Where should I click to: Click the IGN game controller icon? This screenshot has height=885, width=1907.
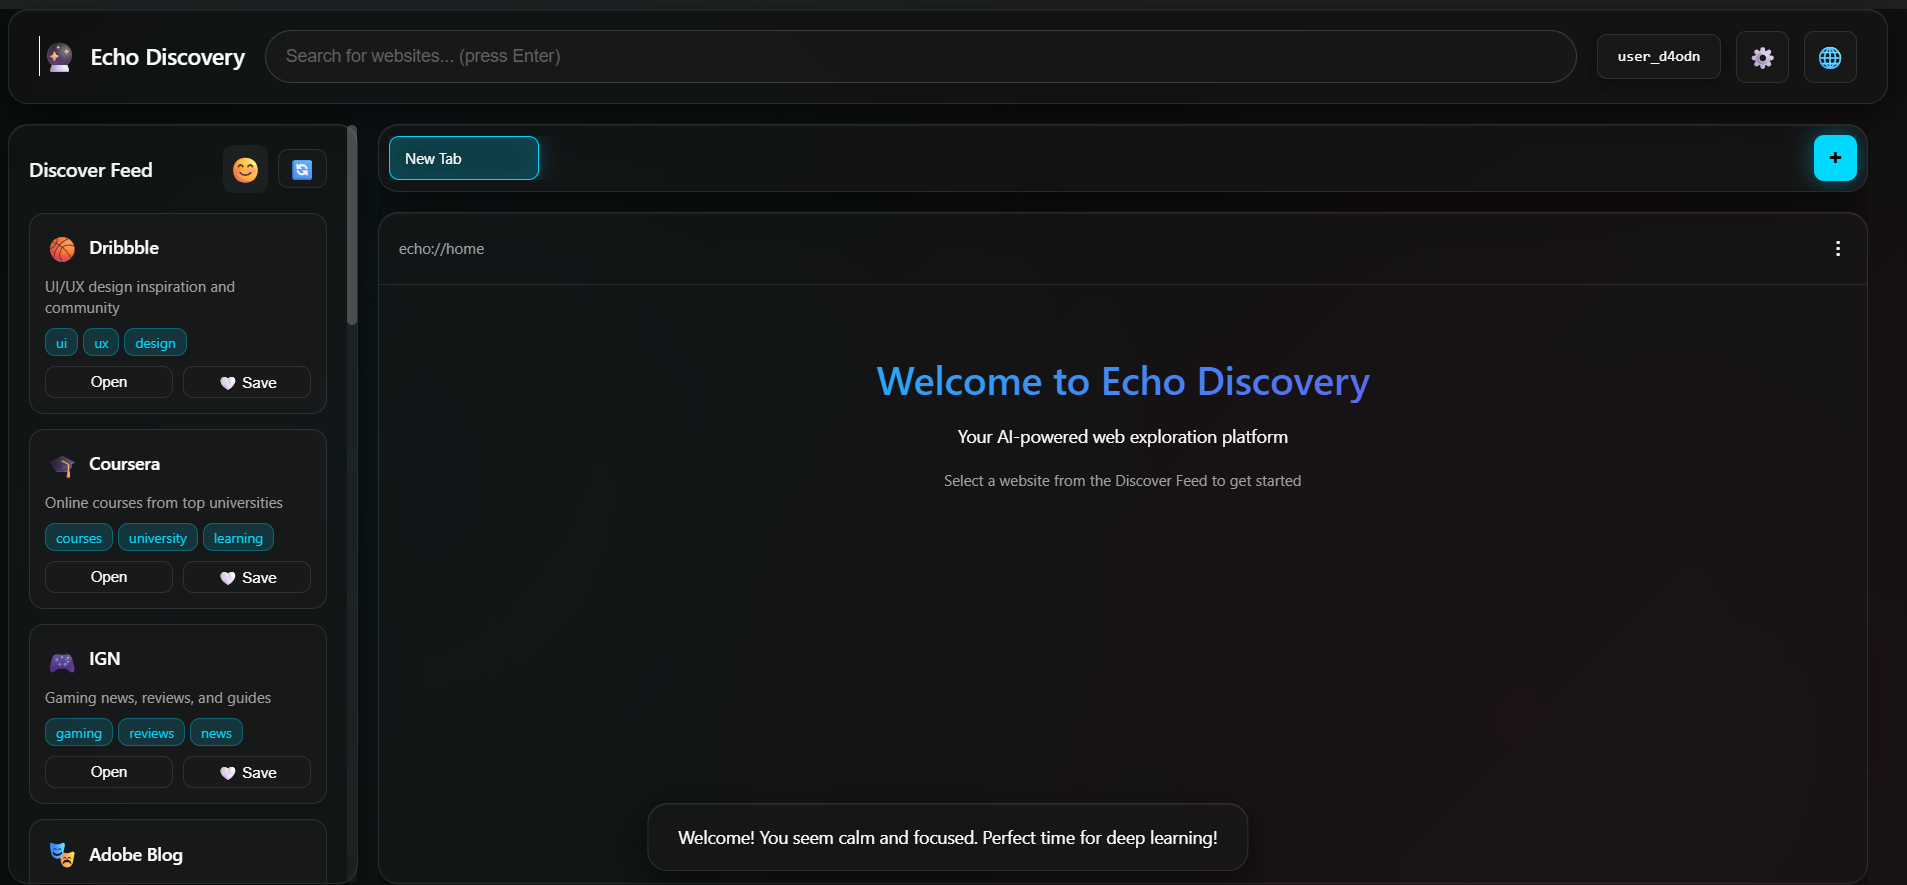(x=62, y=660)
